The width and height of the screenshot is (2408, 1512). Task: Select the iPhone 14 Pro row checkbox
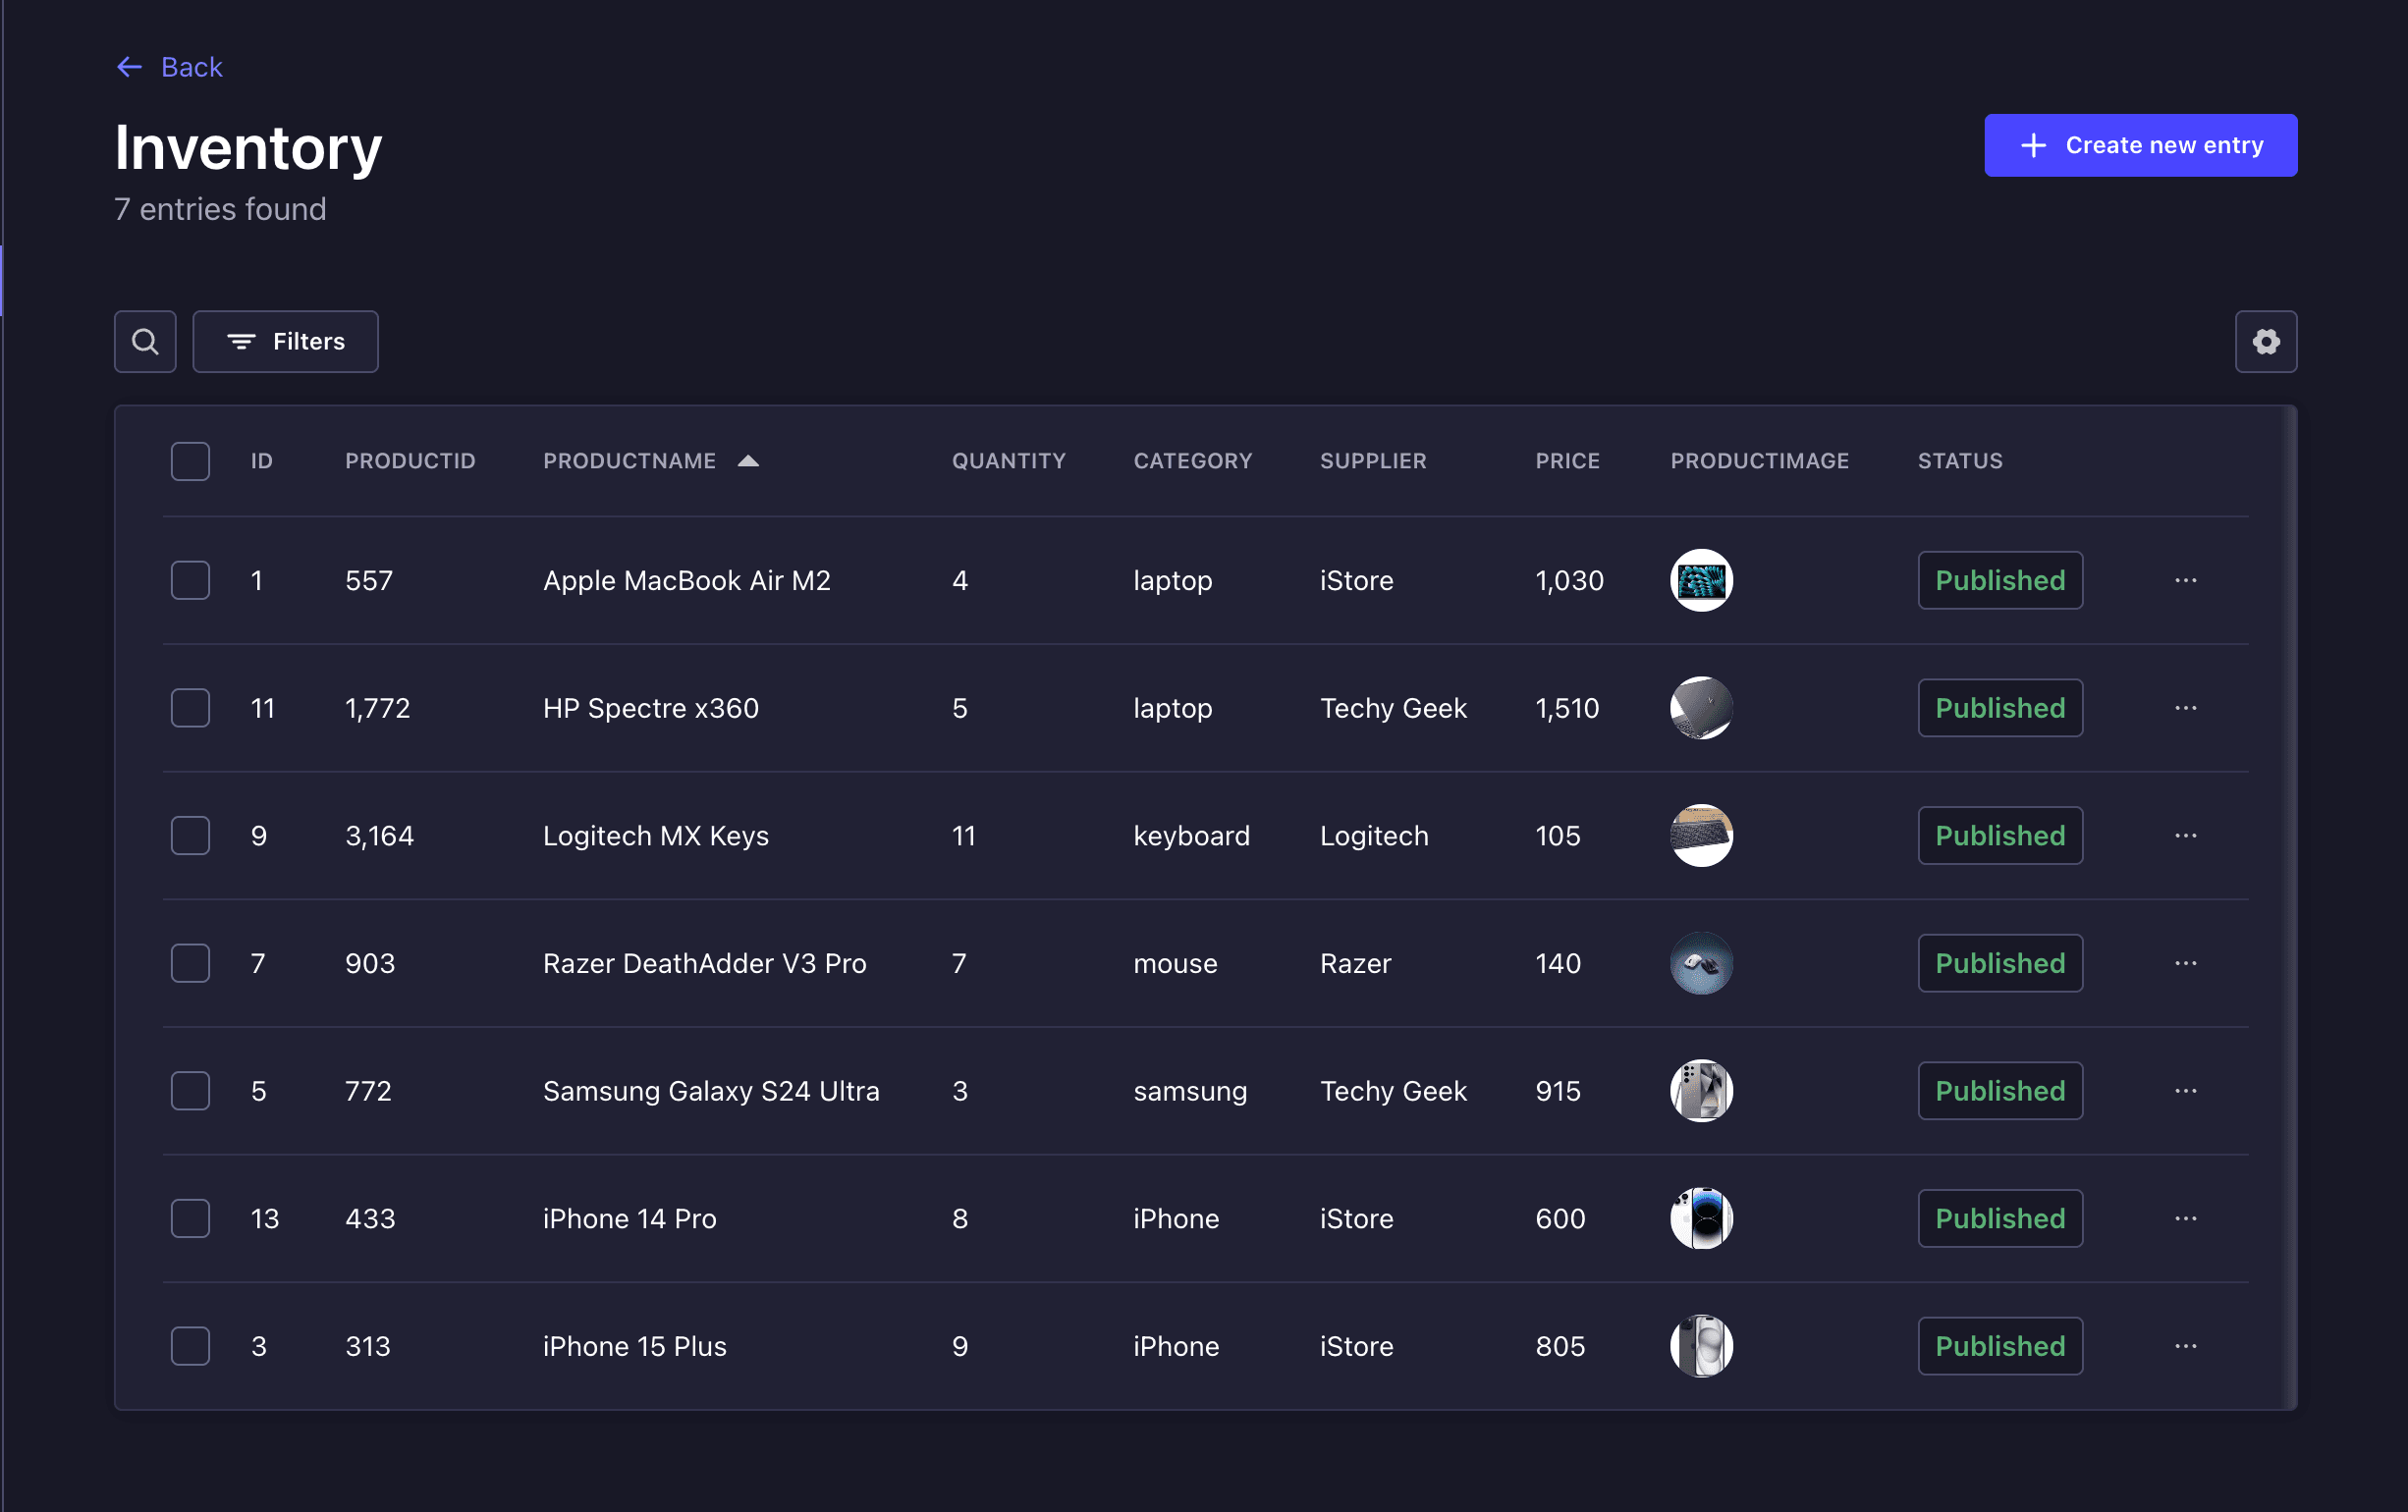click(x=190, y=1218)
